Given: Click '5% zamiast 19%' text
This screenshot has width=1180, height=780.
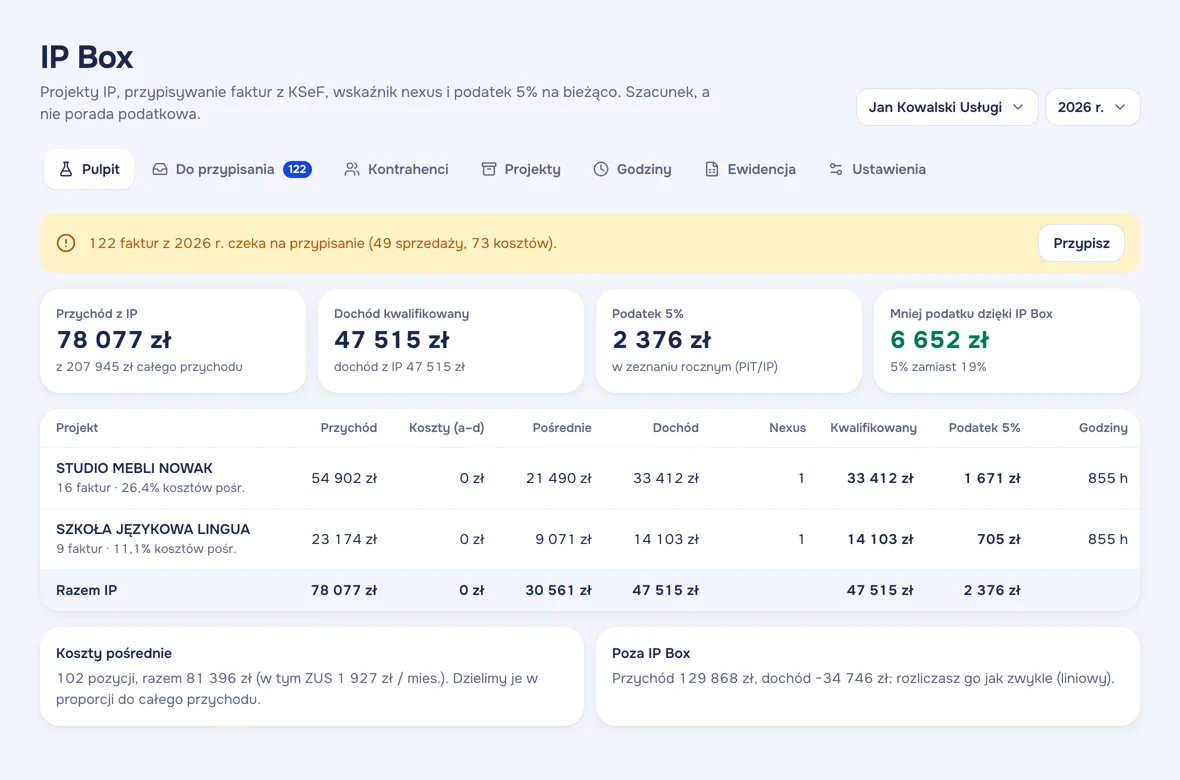Looking at the screenshot, I should [938, 367].
